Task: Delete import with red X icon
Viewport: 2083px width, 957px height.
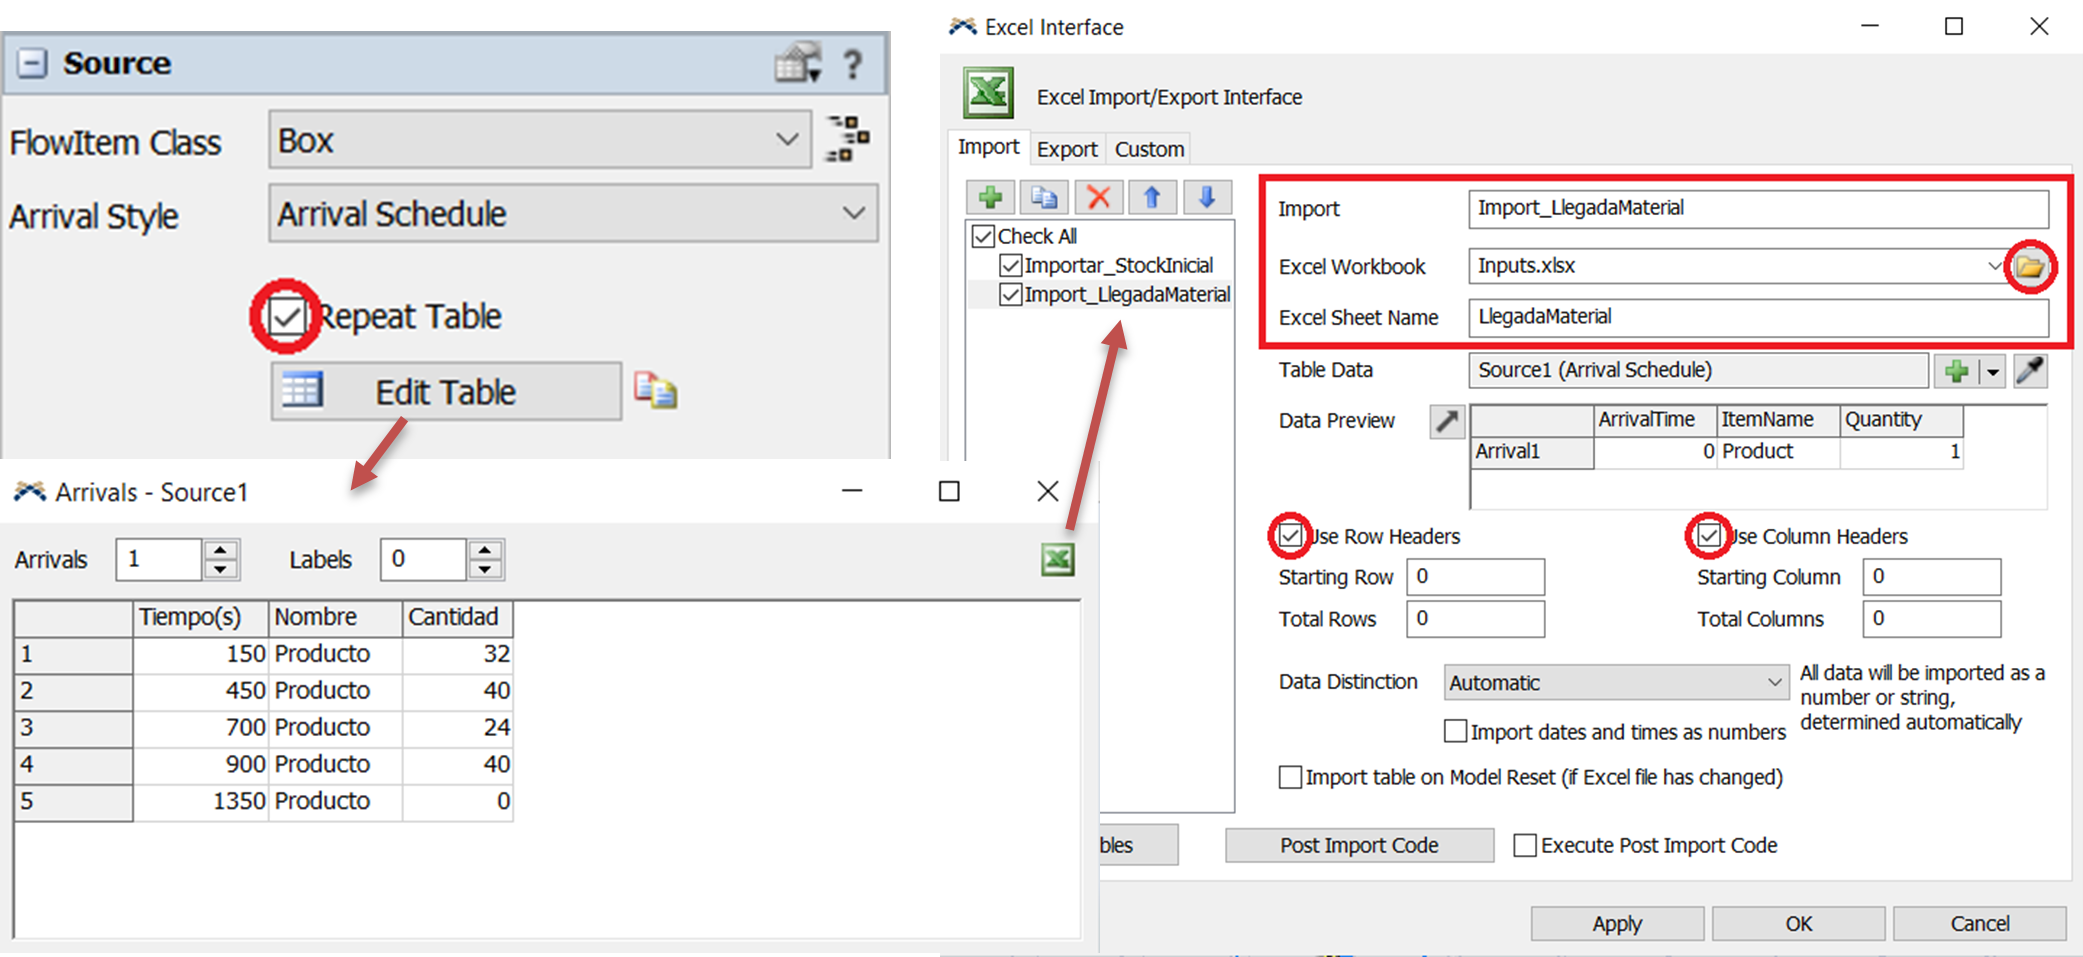Action: (1098, 197)
